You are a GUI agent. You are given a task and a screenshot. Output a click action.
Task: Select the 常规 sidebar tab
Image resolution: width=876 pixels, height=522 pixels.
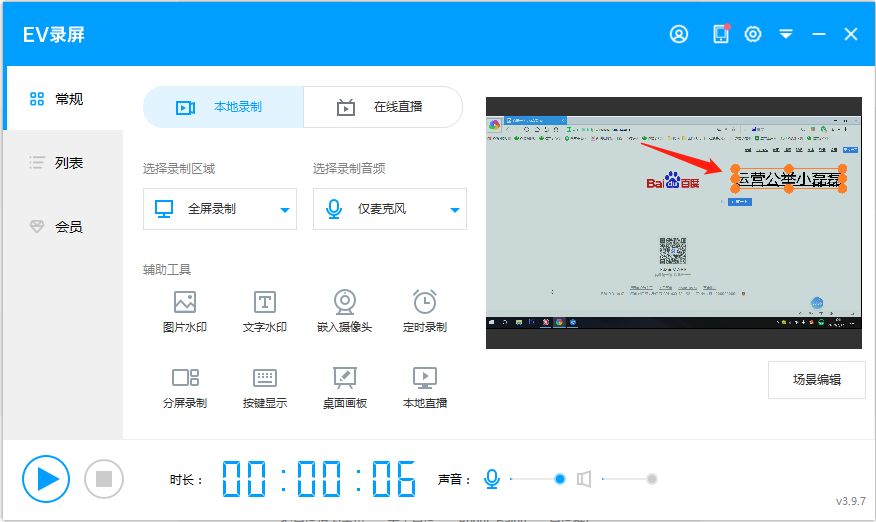63,99
